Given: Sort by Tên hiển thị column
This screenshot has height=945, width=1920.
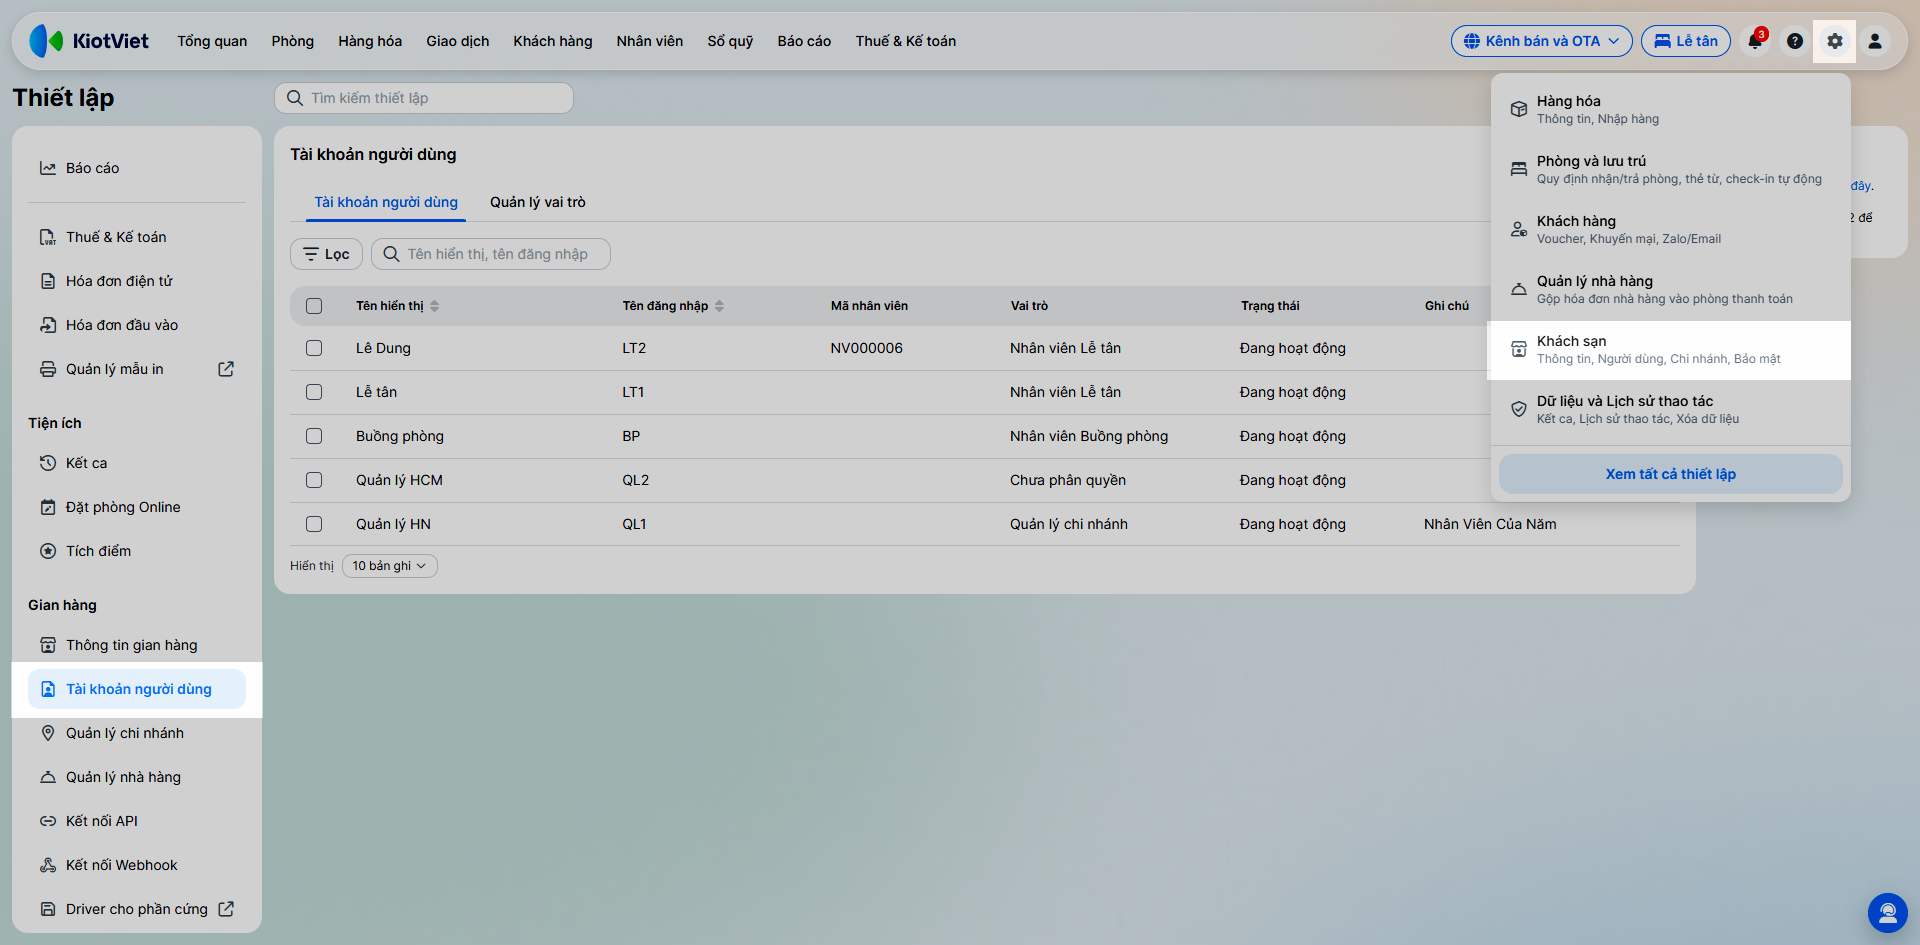Looking at the screenshot, I should (x=397, y=306).
